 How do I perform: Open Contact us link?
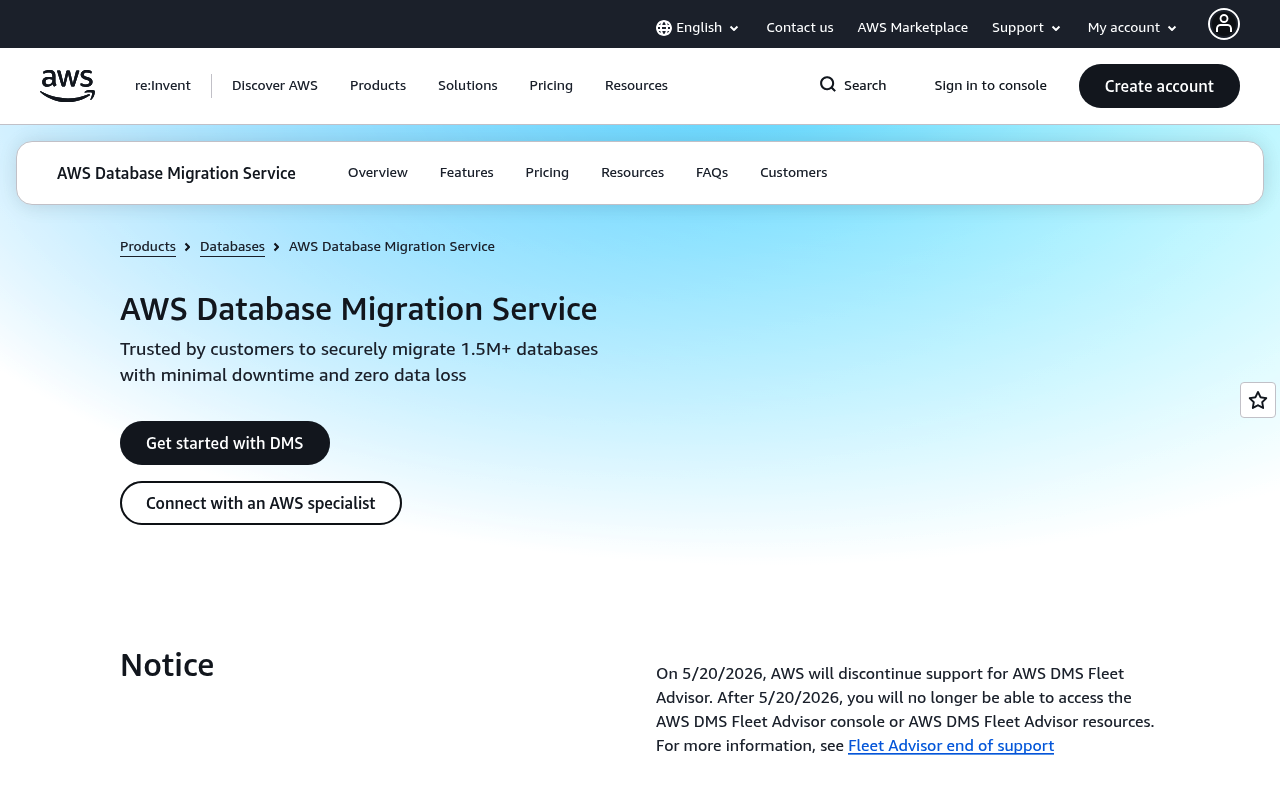tap(800, 28)
